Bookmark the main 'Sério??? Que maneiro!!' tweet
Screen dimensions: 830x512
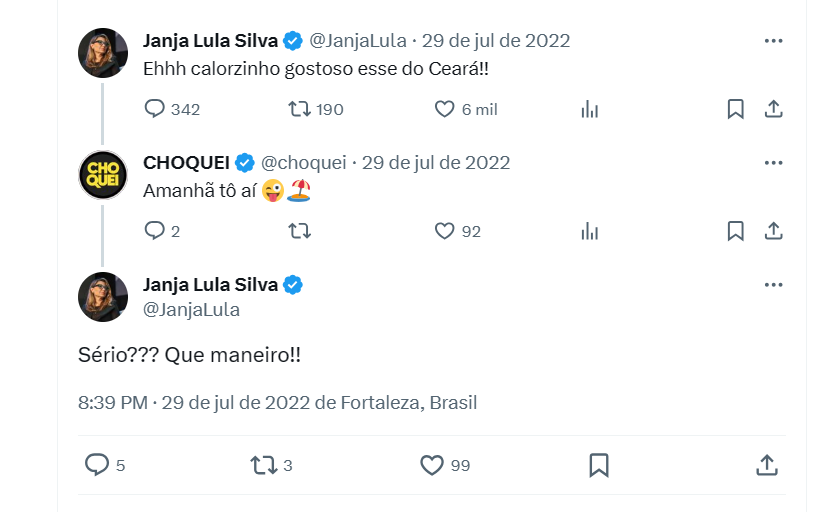(x=599, y=465)
